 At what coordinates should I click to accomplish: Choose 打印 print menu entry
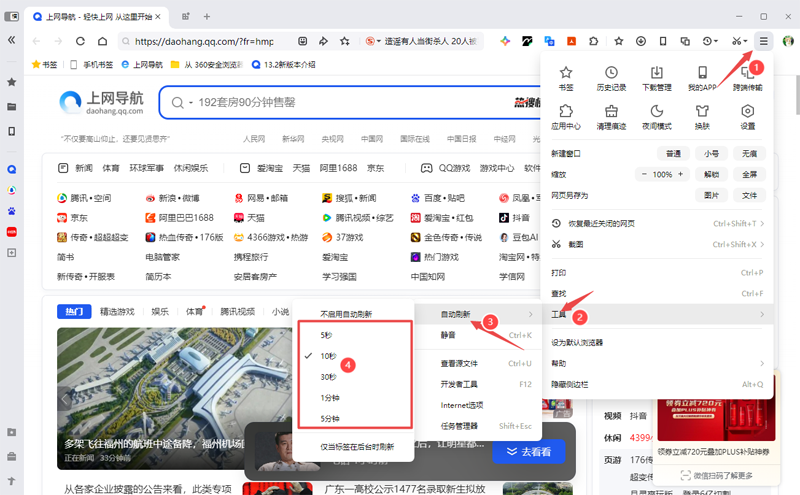coord(657,273)
